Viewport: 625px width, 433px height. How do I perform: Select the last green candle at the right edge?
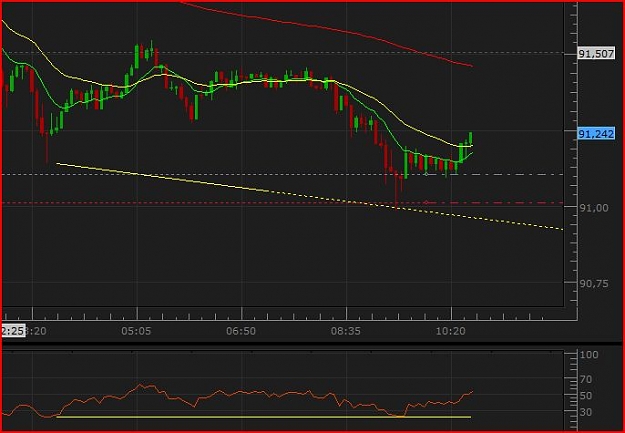471,138
